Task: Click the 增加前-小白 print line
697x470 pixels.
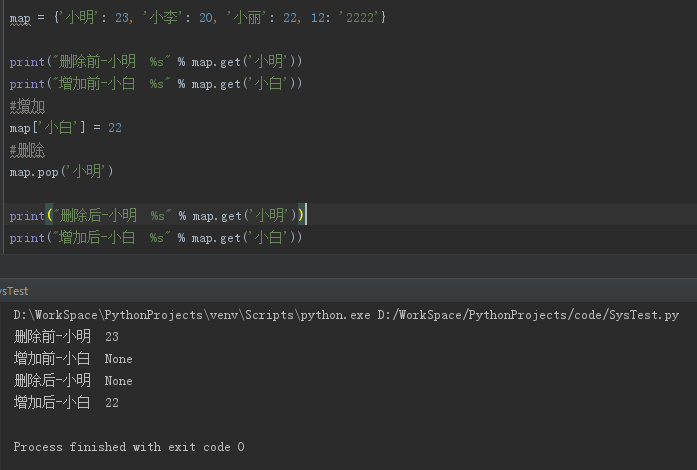Action: 156,84
